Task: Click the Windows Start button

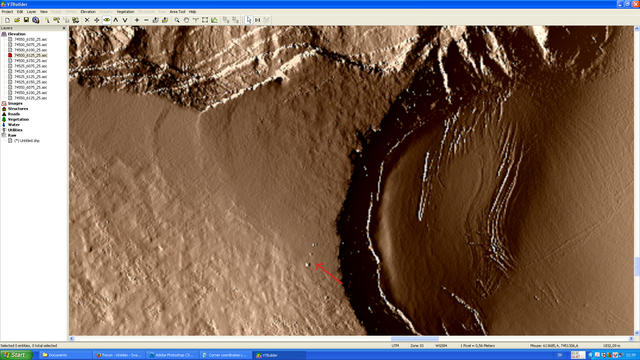Action: pyautogui.click(x=16, y=355)
